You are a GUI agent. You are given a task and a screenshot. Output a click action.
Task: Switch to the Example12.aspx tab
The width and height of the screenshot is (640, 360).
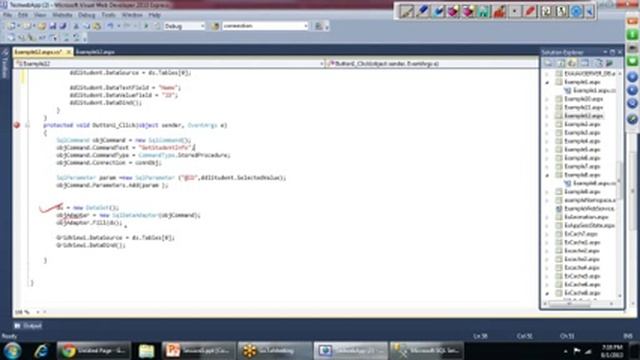pos(95,52)
